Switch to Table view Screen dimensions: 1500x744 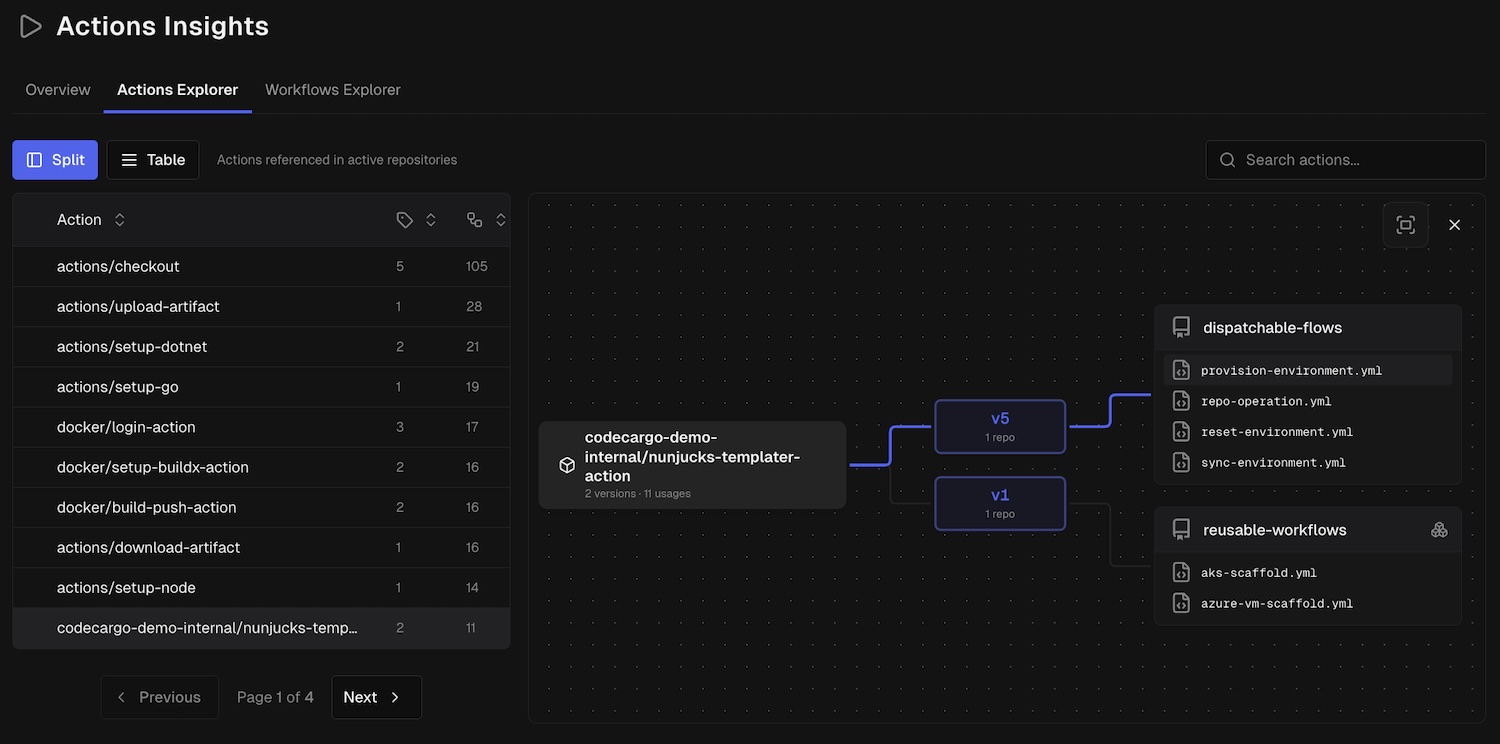153,160
